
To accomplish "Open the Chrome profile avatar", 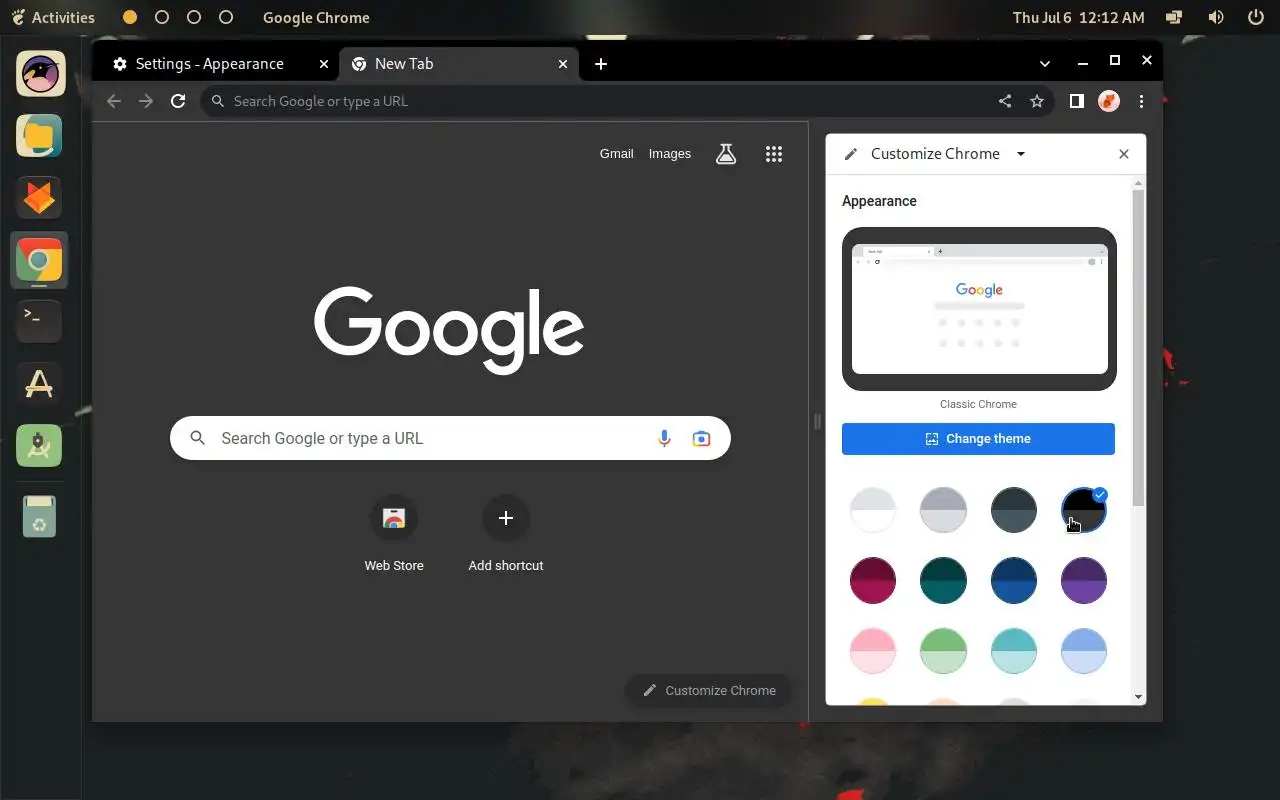I will point(1109,101).
